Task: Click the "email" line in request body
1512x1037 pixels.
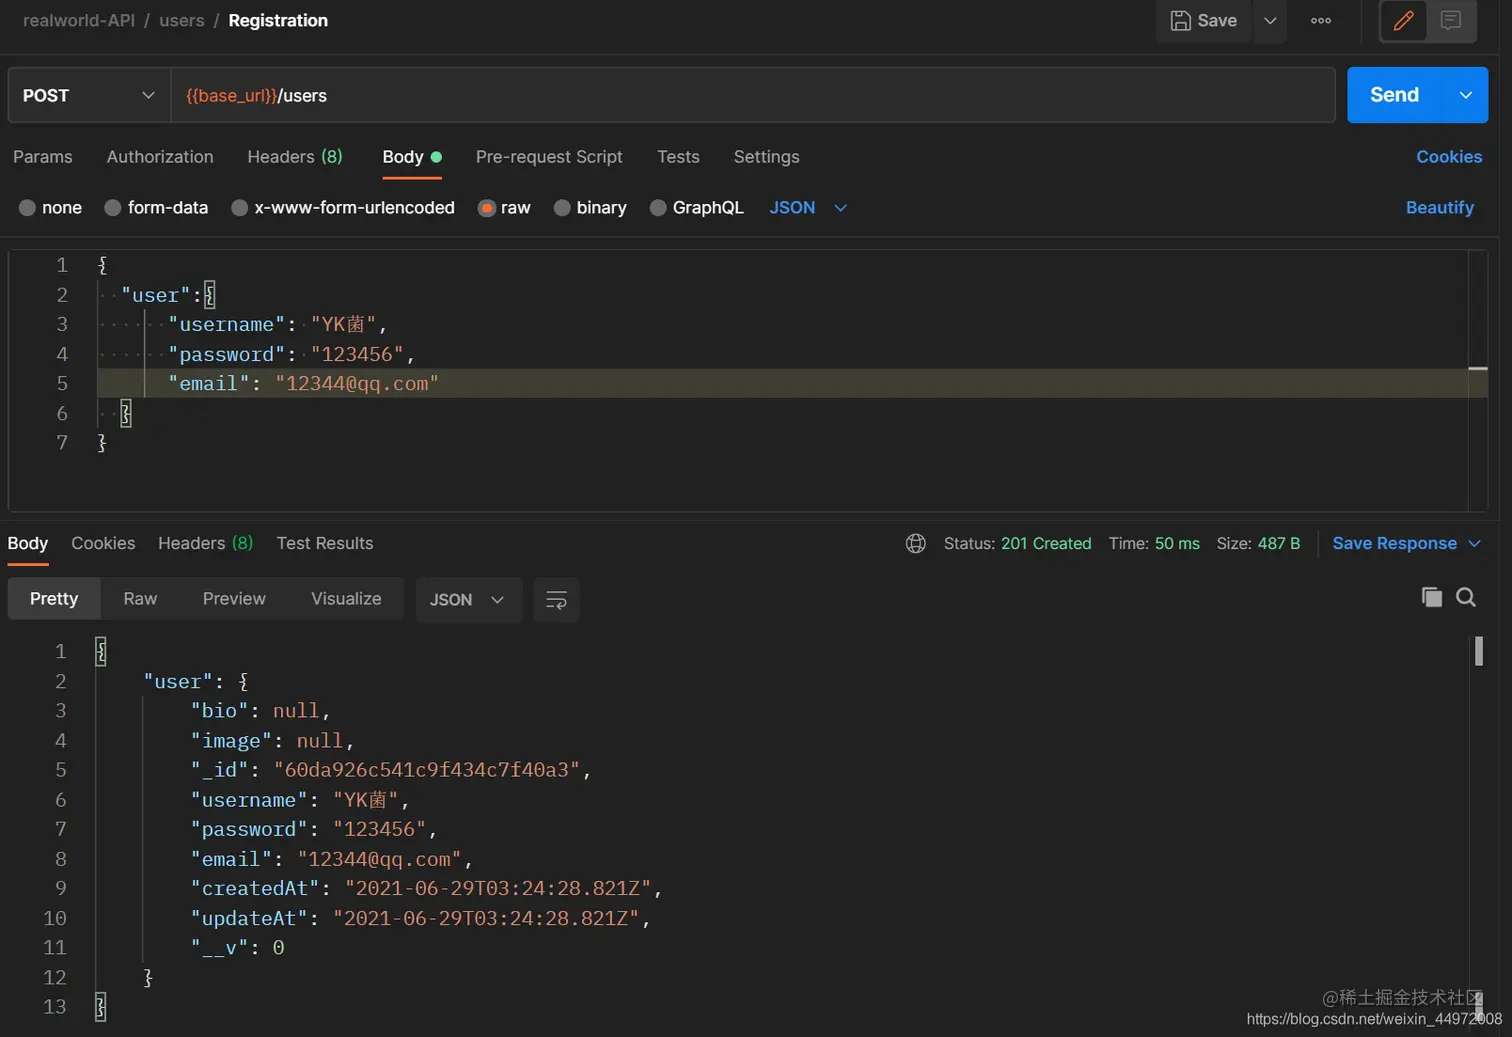Action: point(303,383)
